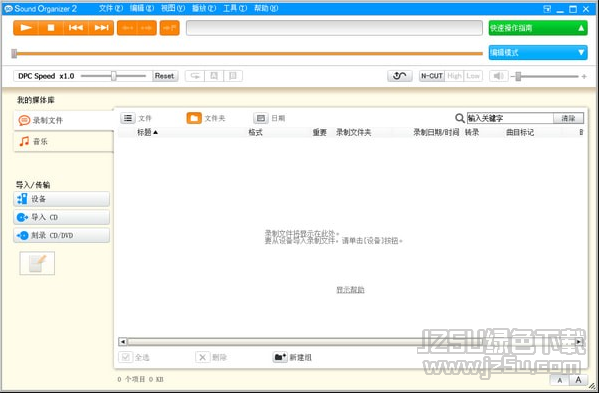The image size is (599, 393).
Task: Click the notepad edit icon in sidebar
Action: click(x=37, y=263)
